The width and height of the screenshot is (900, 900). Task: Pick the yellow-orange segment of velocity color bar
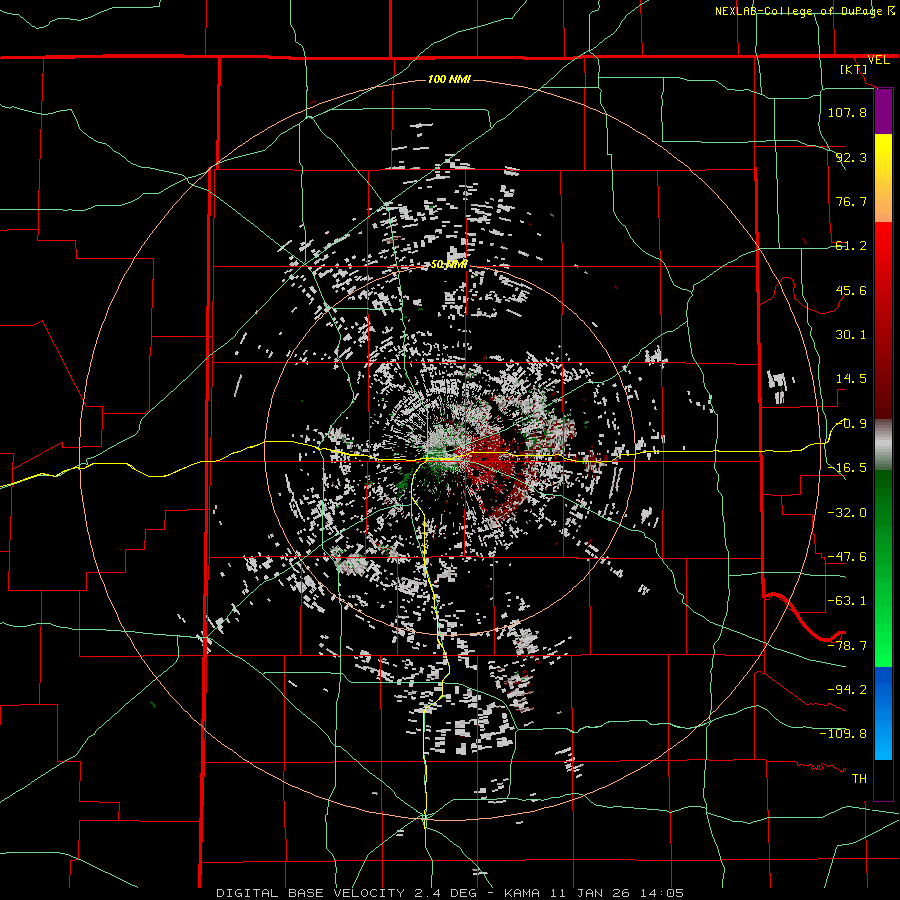point(883,178)
